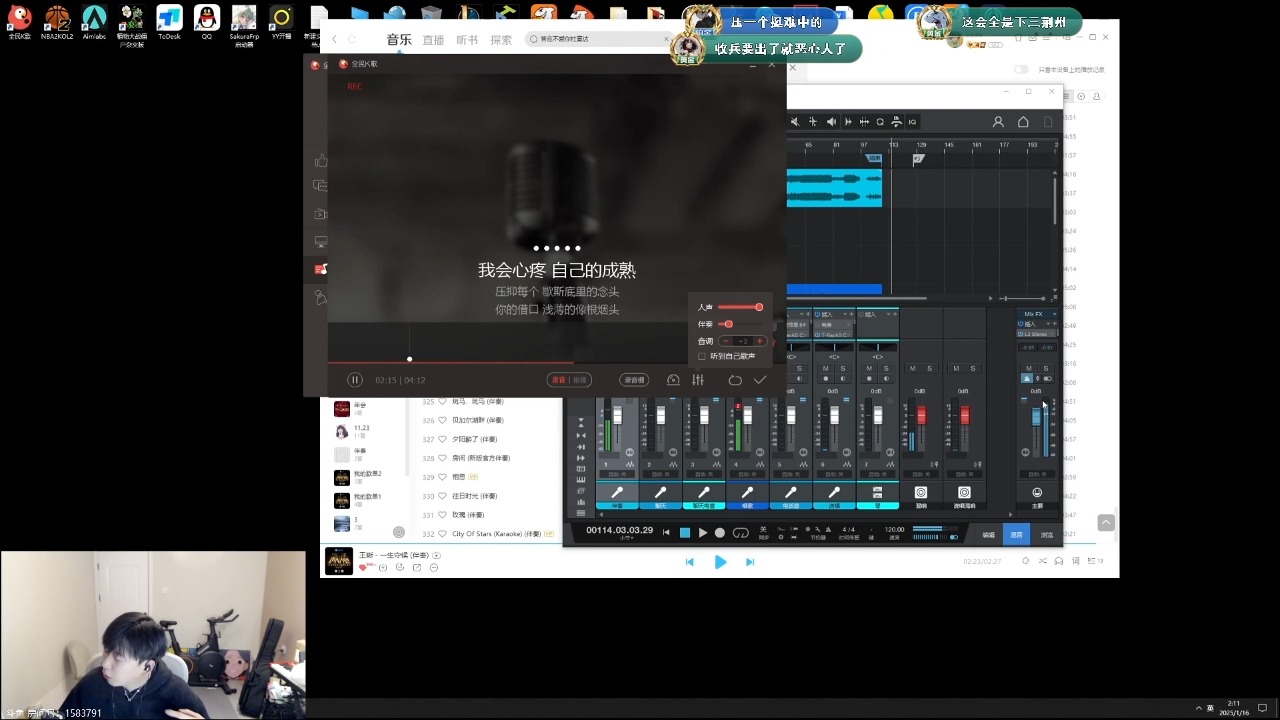The width and height of the screenshot is (1280, 720).
Task: Select red music note sidebar icon
Action: (321, 269)
